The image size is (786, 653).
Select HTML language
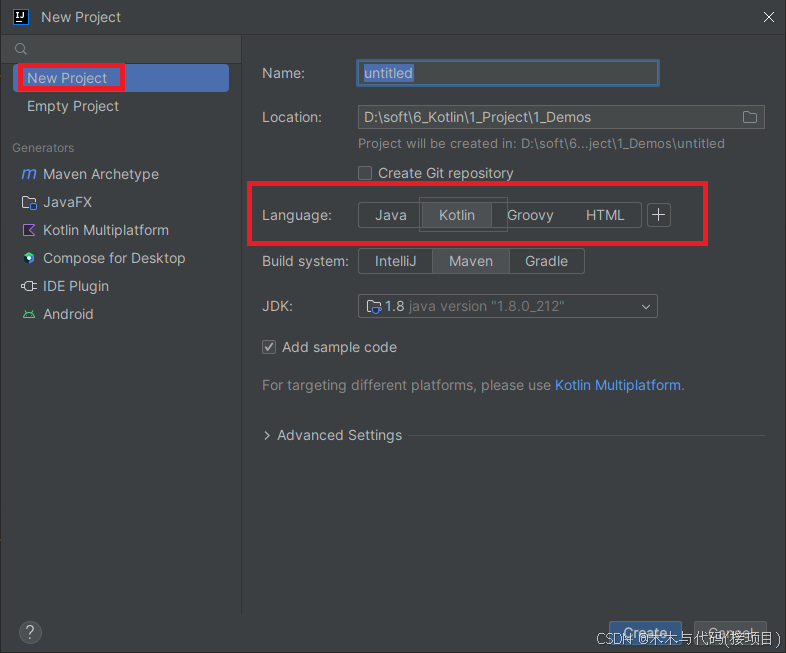tap(605, 215)
